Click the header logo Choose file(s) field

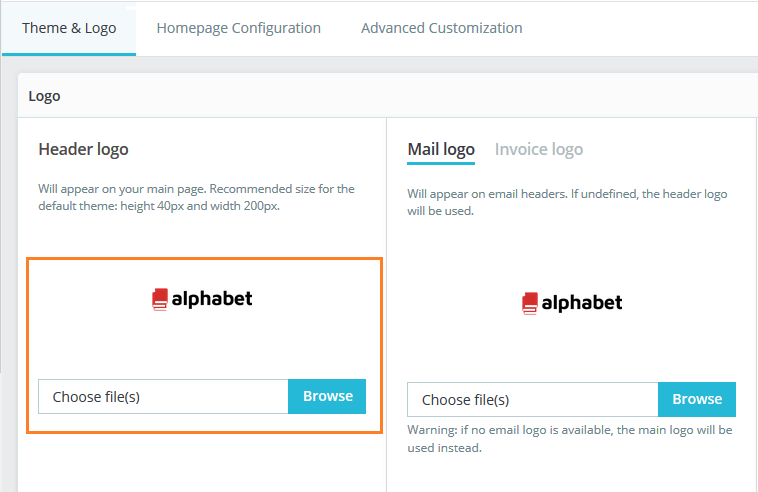coord(163,396)
